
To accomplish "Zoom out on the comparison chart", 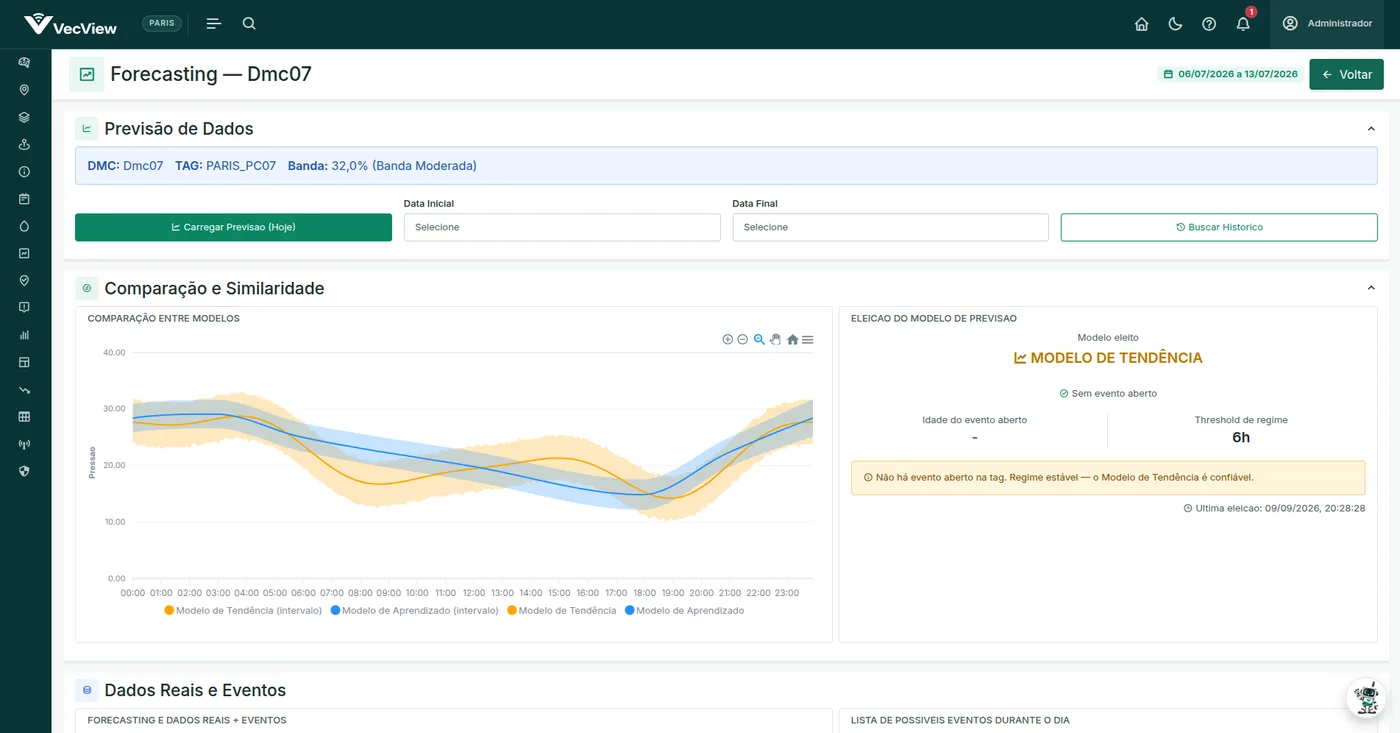I will [x=742, y=340].
